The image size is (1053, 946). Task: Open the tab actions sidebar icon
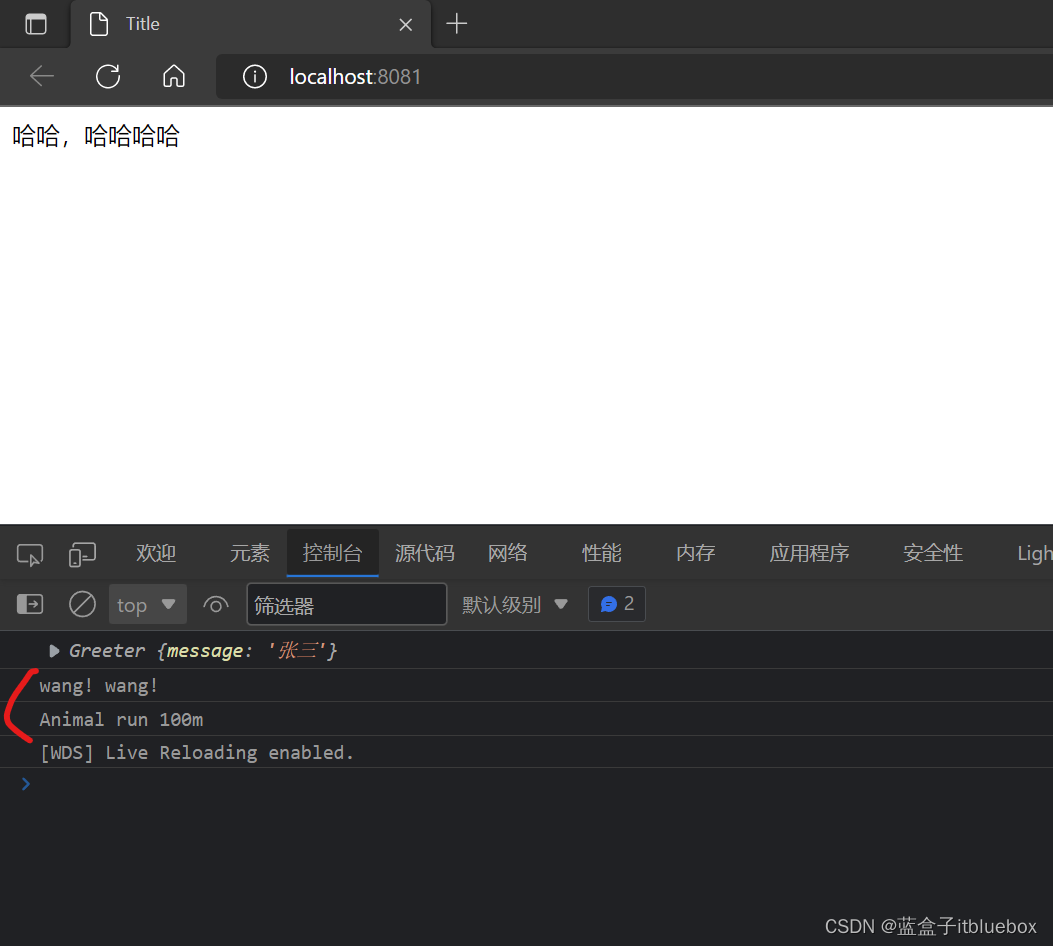36,24
